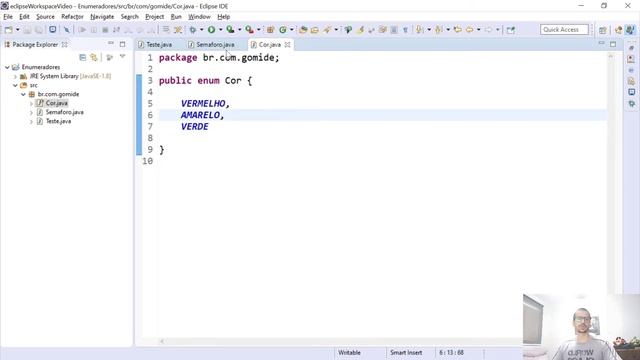Click the Search flashlight icon
The image size is (640, 360).
coord(327,30)
